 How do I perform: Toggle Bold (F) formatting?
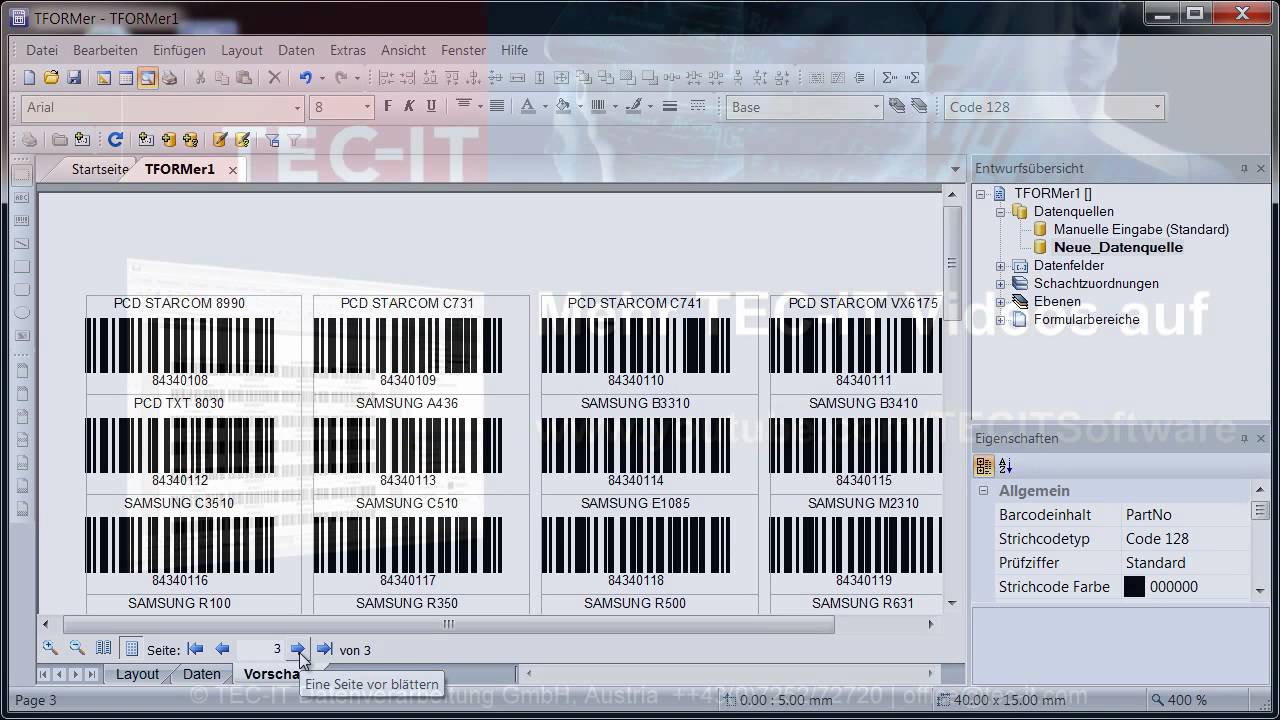click(388, 106)
